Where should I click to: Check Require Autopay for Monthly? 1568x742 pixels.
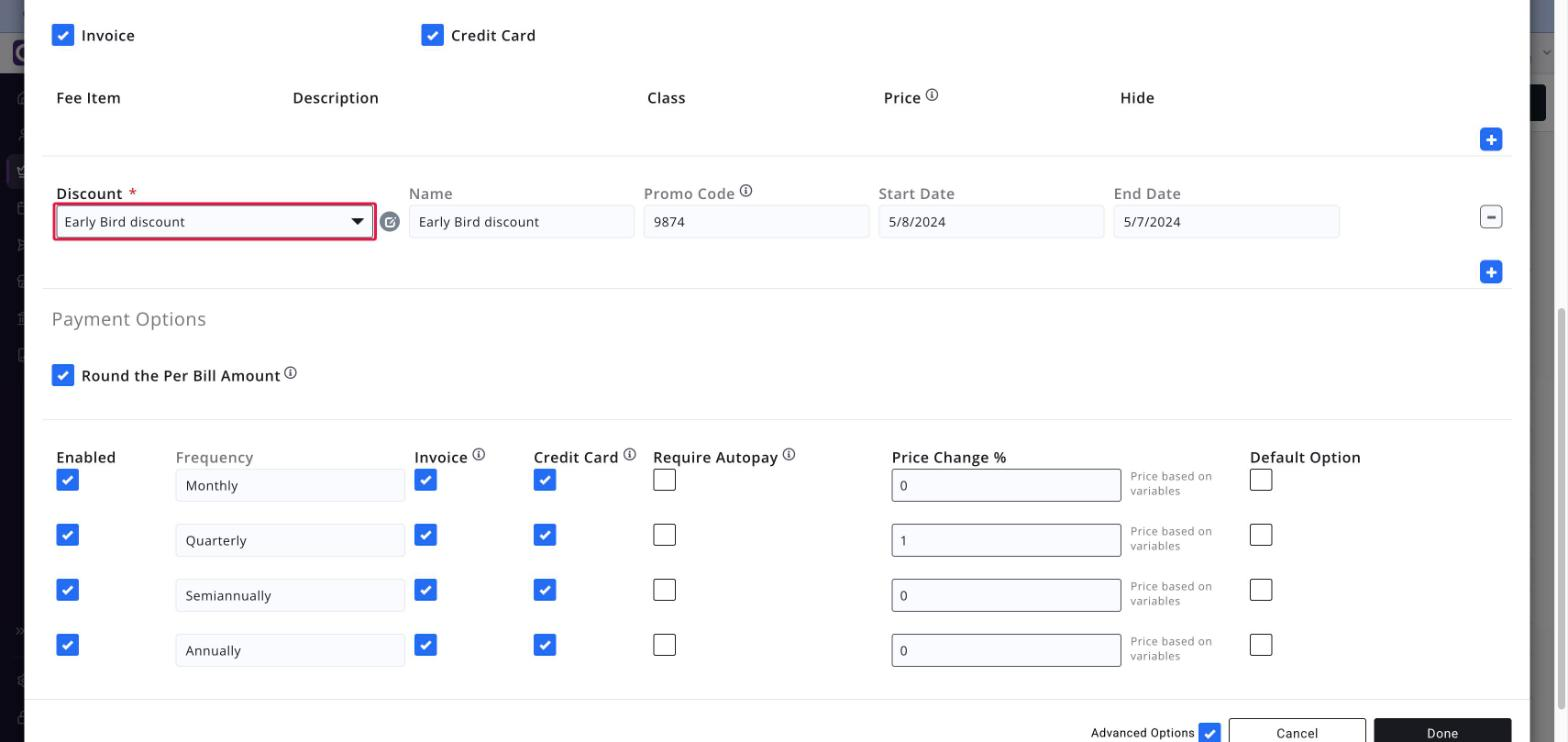click(664, 480)
